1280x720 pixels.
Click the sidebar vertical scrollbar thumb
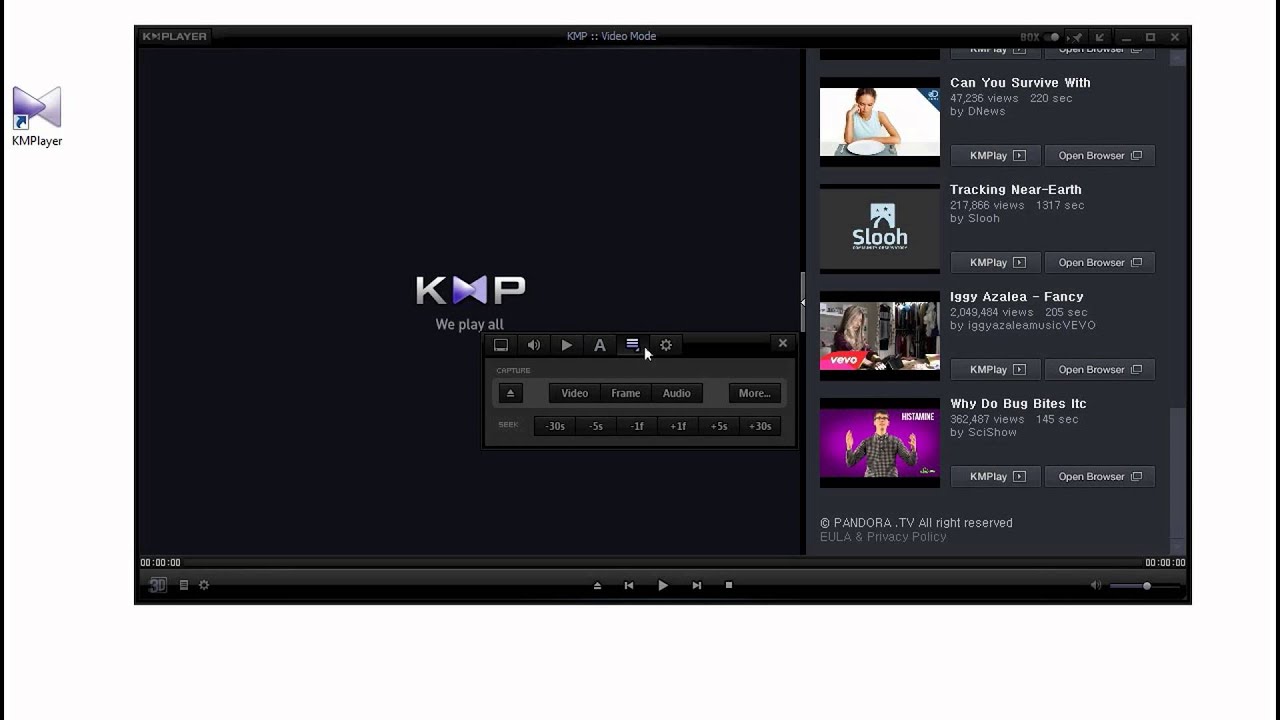1177,472
